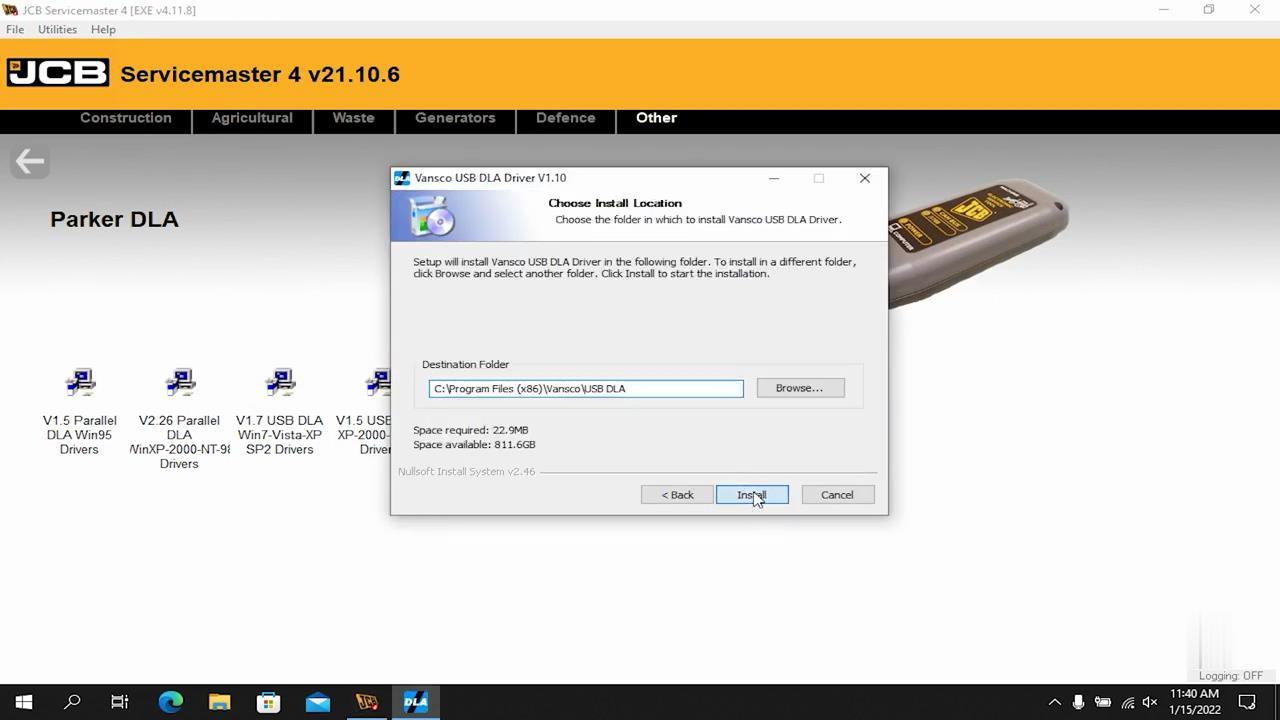Screen dimensions: 1280x720
Task: Click Browse to choose another folder
Action: pyautogui.click(x=800, y=388)
